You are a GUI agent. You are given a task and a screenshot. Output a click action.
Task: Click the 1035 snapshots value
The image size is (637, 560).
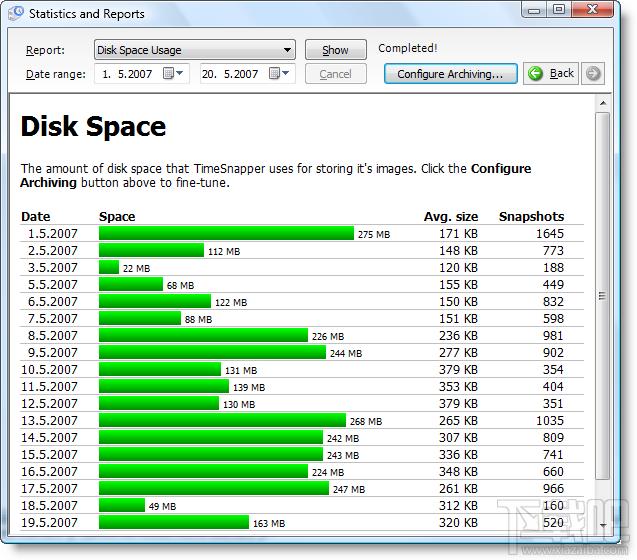pos(550,420)
